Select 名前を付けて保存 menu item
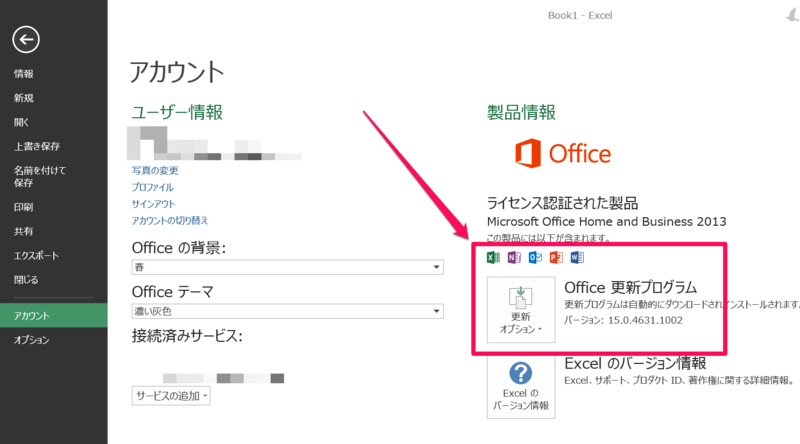The width and height of the screenshot is (800, 444). point(40,177)
